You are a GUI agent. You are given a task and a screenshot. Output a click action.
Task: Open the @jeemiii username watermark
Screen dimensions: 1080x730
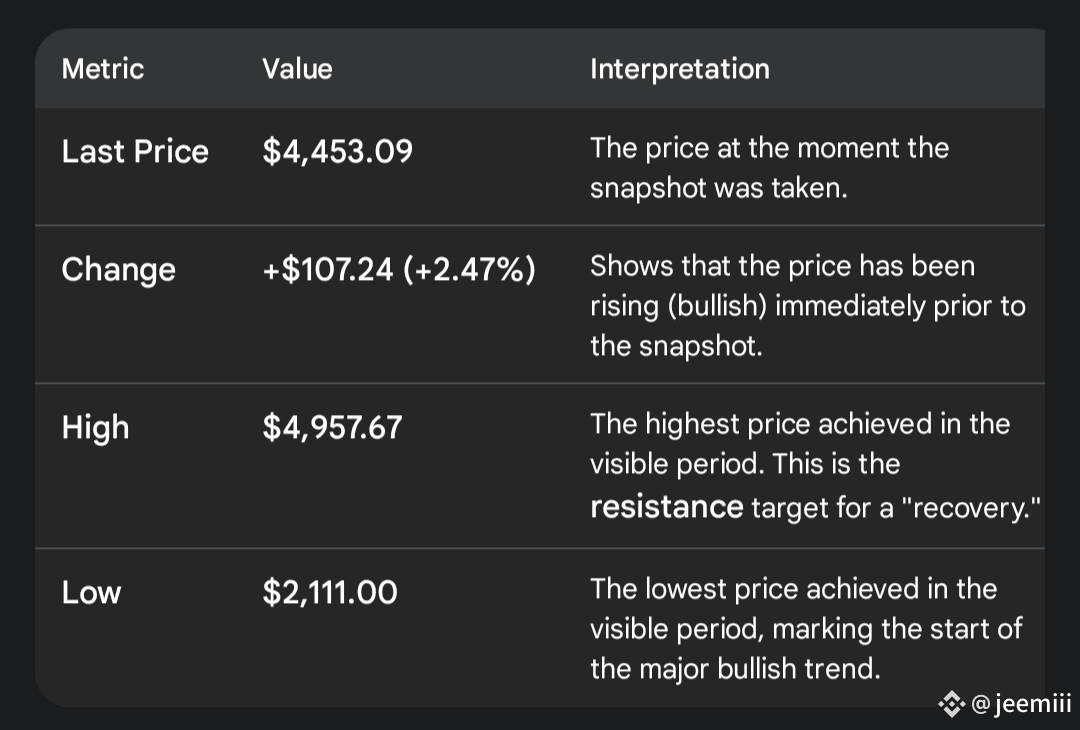click(1020, 706)
